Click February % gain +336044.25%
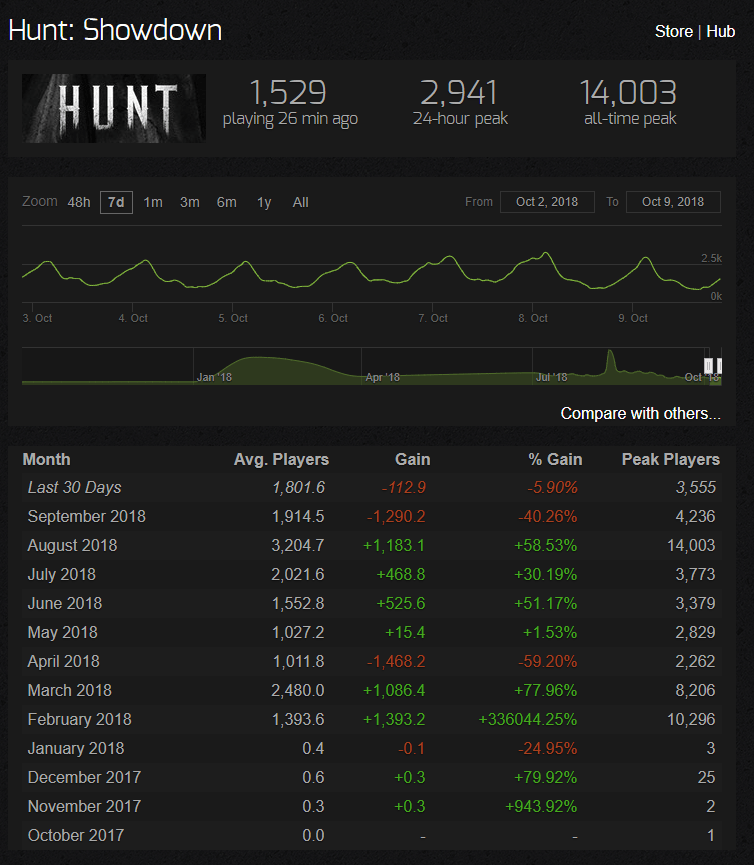Image resolution: width=754 pixels, height=865 pixels. point(528,719)
